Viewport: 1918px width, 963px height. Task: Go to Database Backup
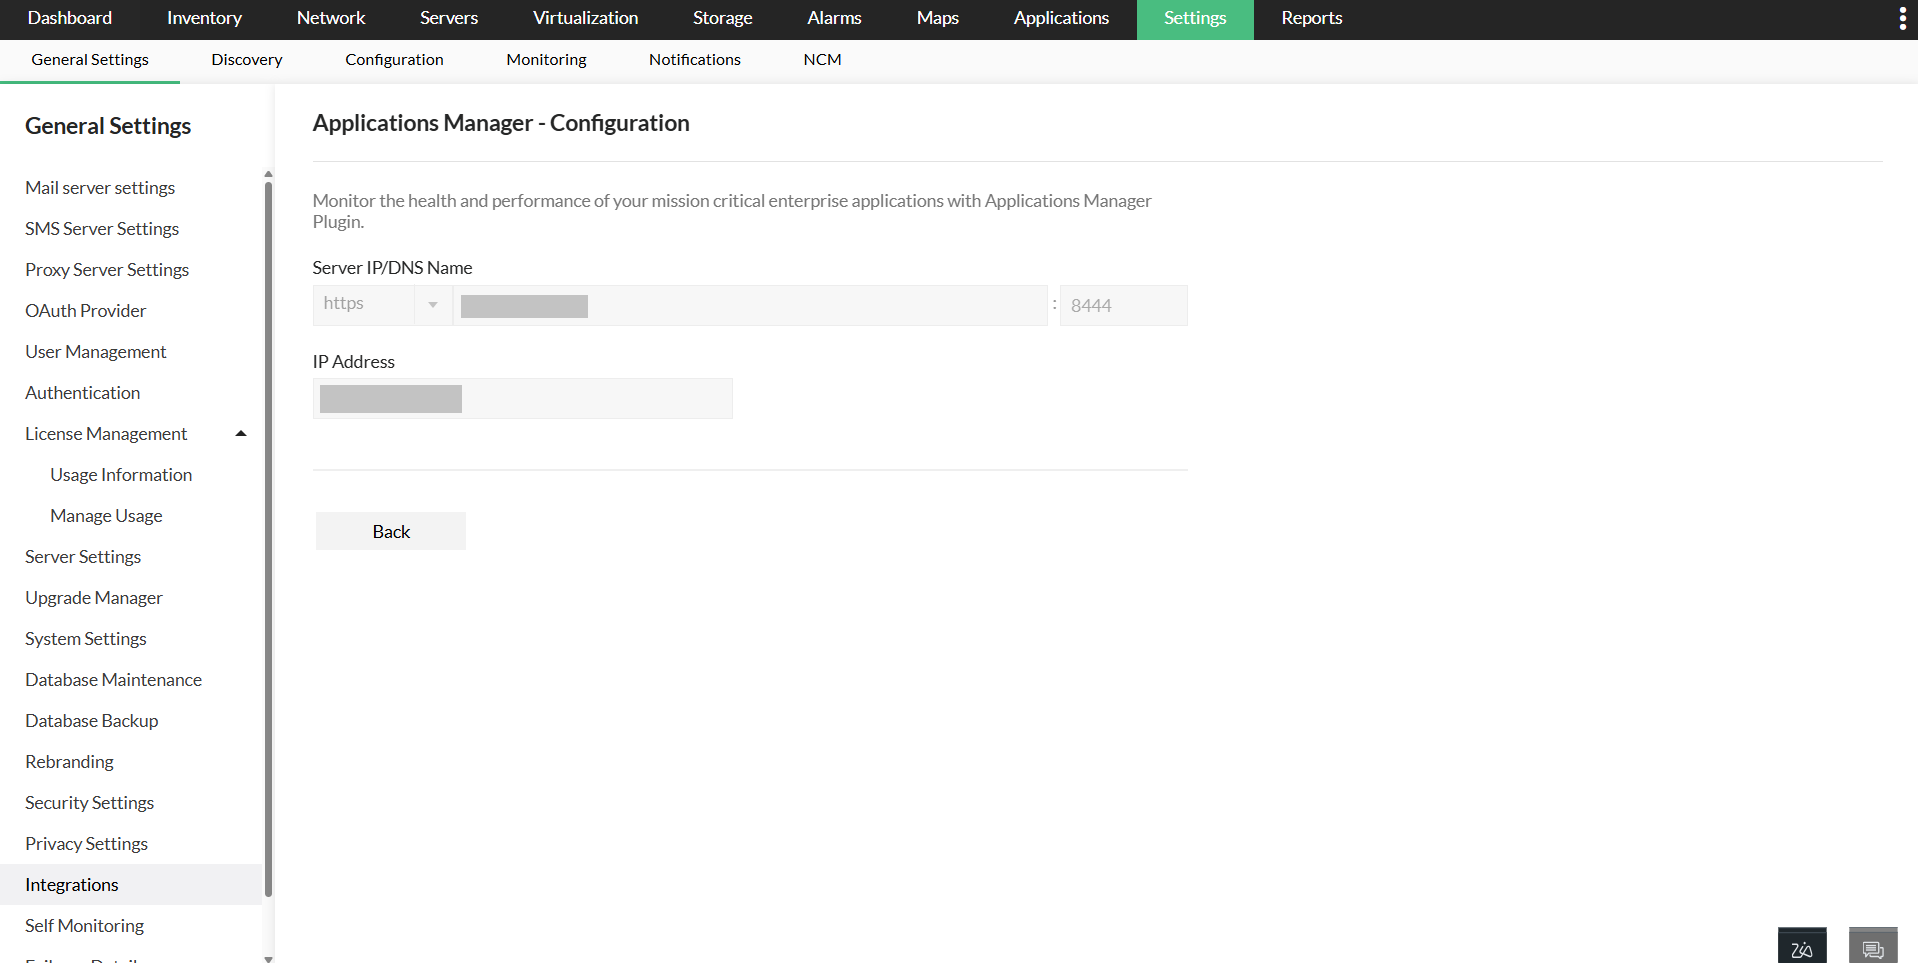coord(92,721)
